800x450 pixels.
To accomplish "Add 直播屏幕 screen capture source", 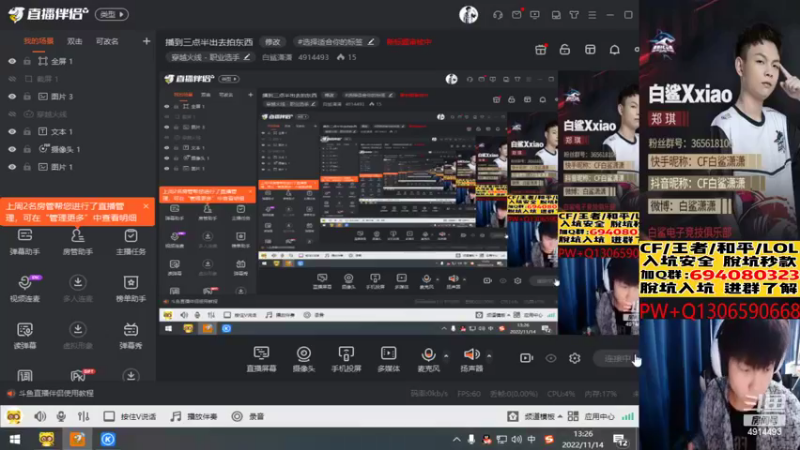I will 261,359.
